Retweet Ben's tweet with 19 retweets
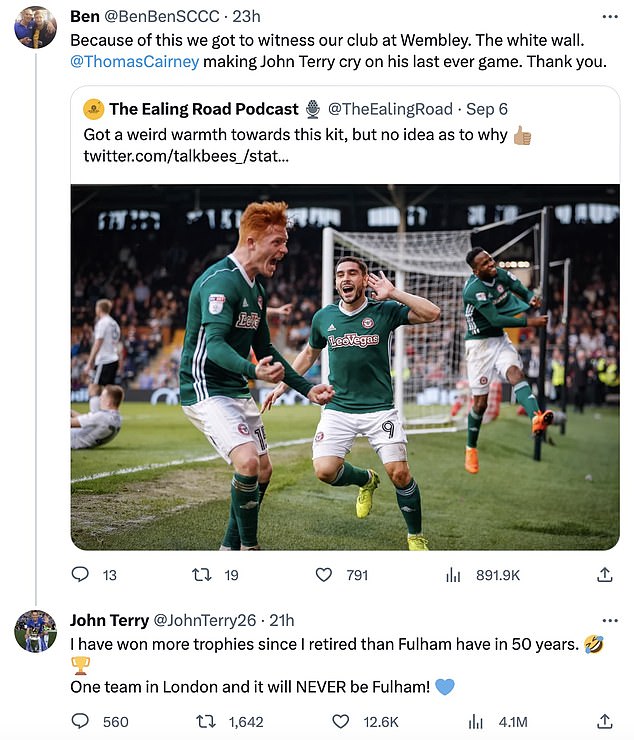634x740 pixels. tap(200, 575)
